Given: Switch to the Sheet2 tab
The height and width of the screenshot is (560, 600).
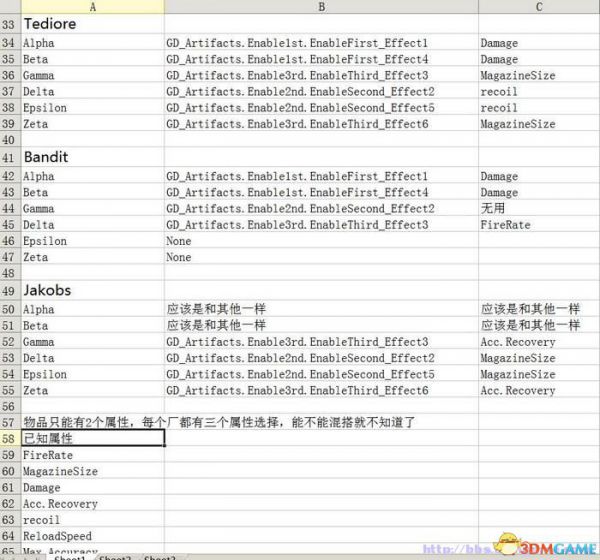Looking at the screenshot, I should click(x=115, y=557).
